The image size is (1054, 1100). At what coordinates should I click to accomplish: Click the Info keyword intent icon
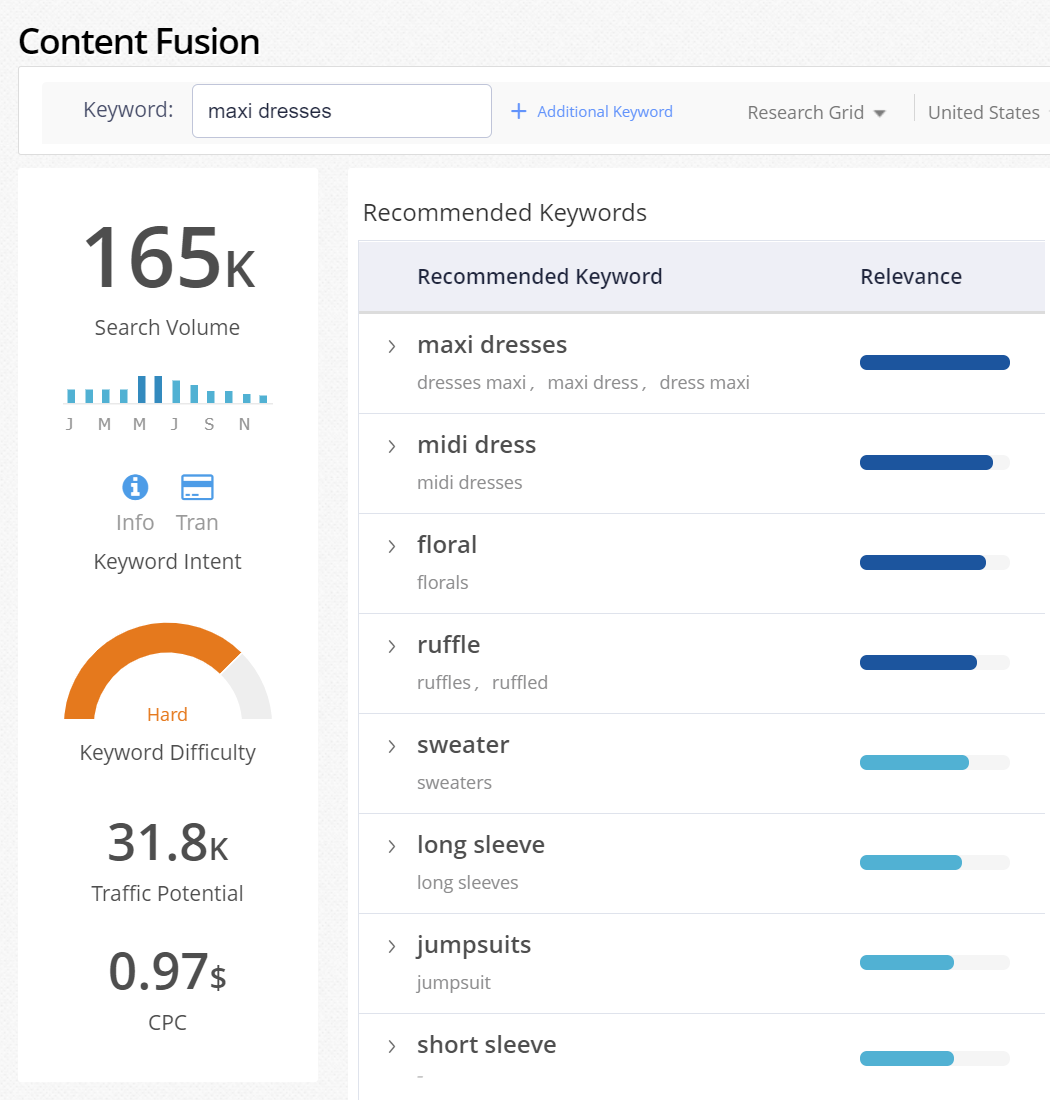click(x=135, y=487)
